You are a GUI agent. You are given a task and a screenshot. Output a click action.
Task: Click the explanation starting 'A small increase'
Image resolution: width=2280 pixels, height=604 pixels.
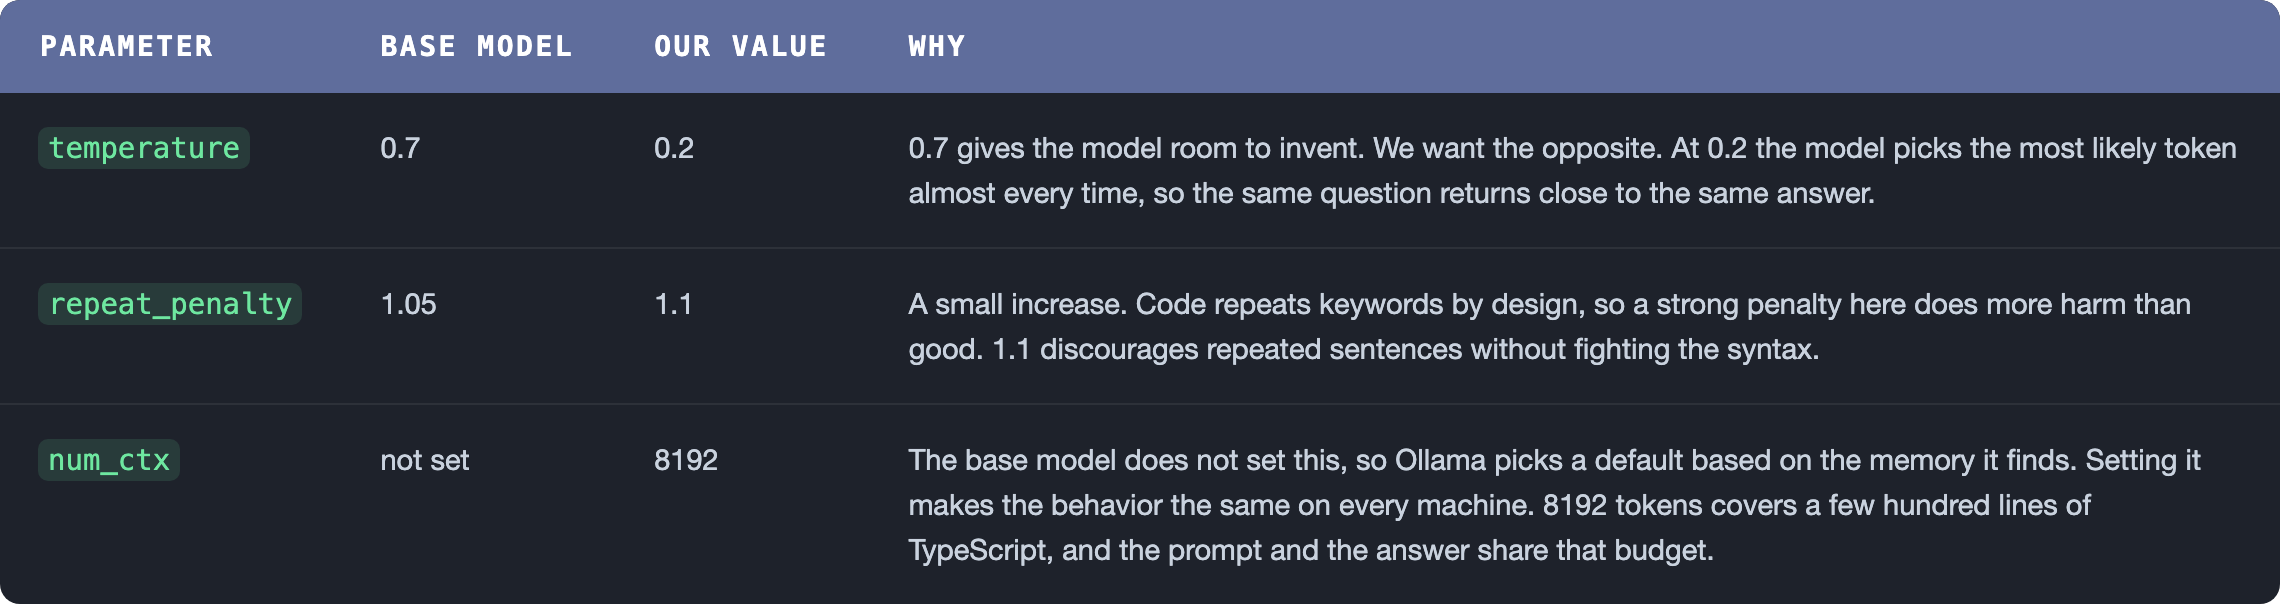[x=1549, y=326]
